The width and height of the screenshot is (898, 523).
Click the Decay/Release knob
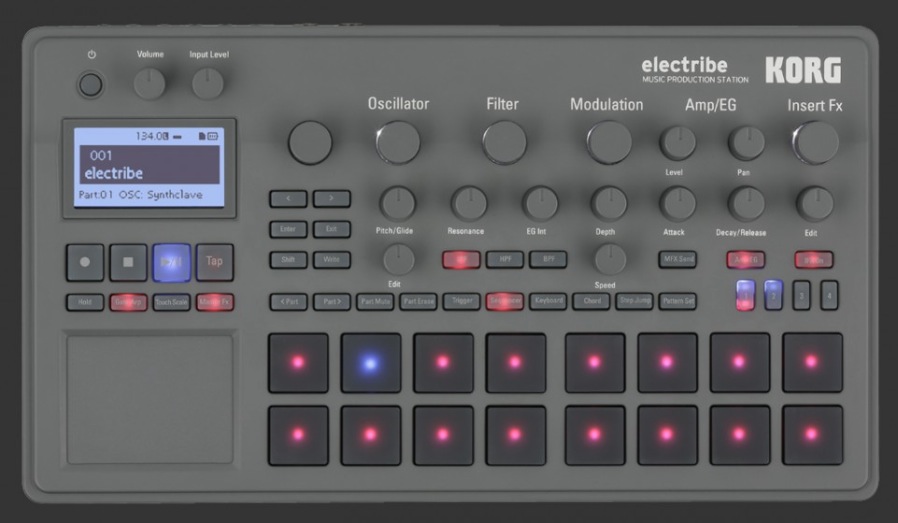[746, 204]
